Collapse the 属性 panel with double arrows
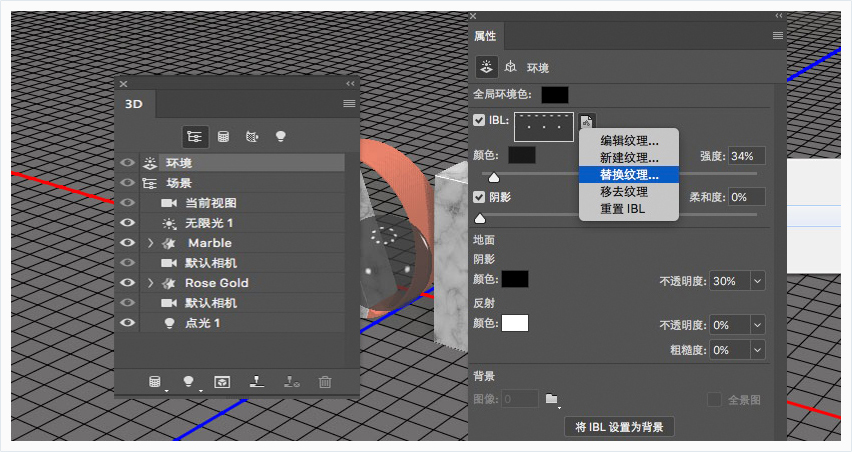 (x=779, y=16)
